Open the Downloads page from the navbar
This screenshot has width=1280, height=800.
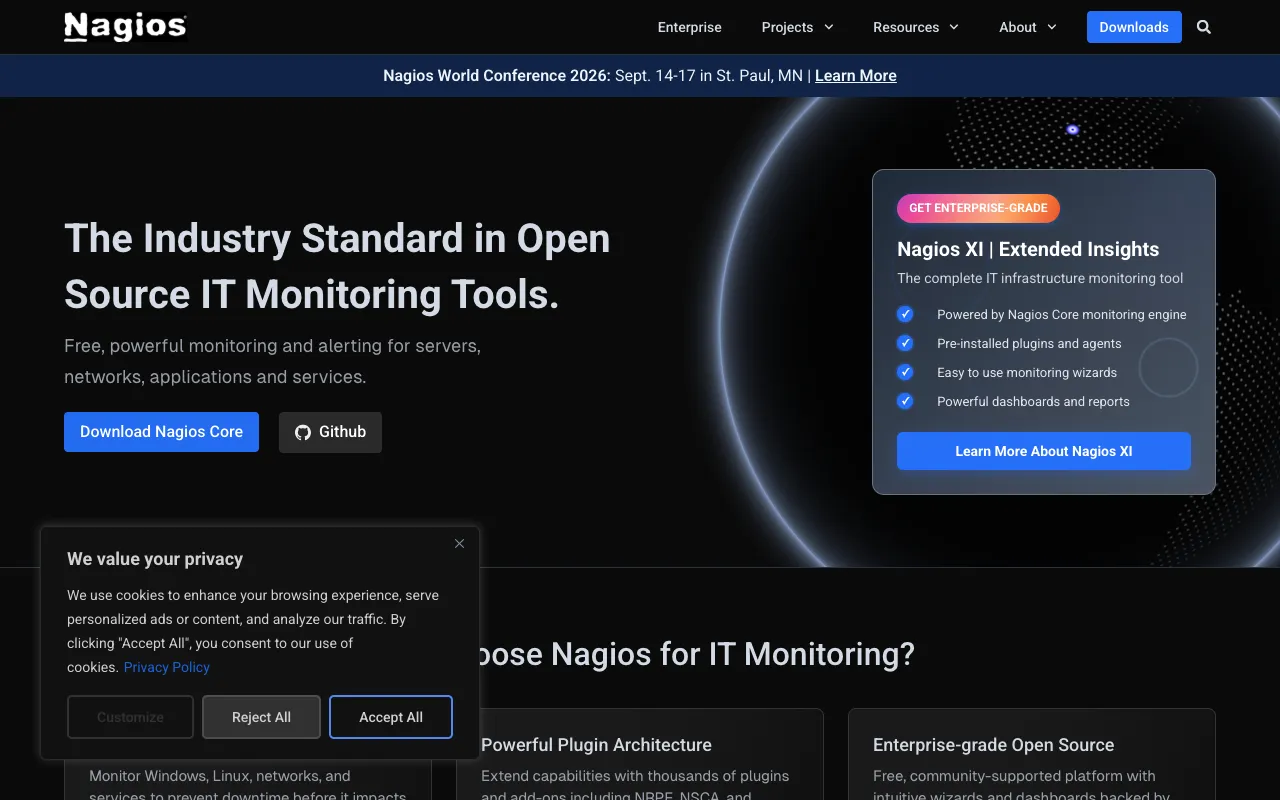point(1134,27)
